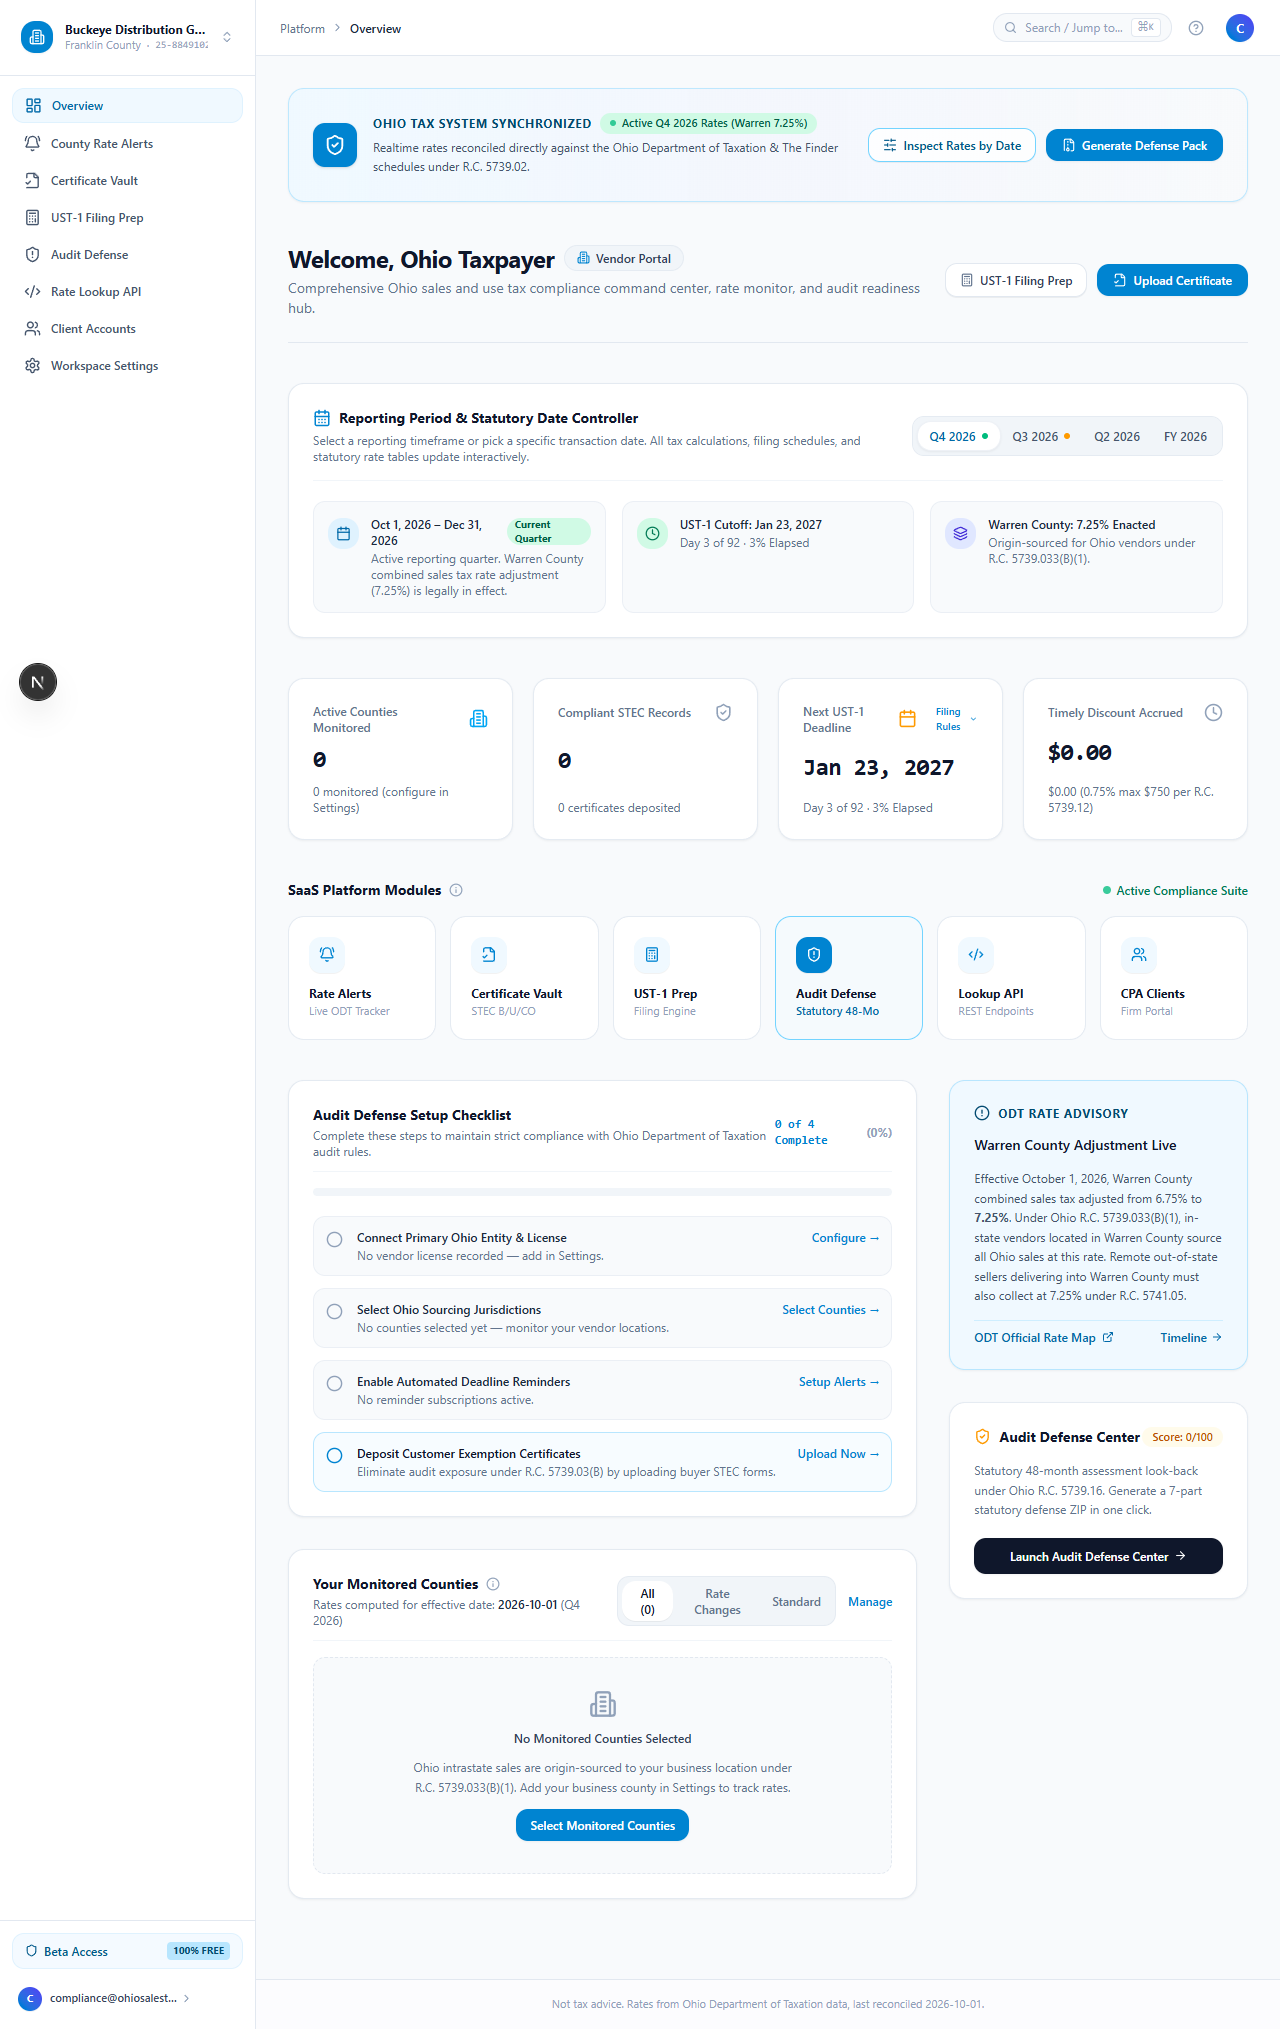This screenshot has width=1280, height=2029.
Task: Click the Manage link for monitored counties
Action: click(x=870, y=1602)
